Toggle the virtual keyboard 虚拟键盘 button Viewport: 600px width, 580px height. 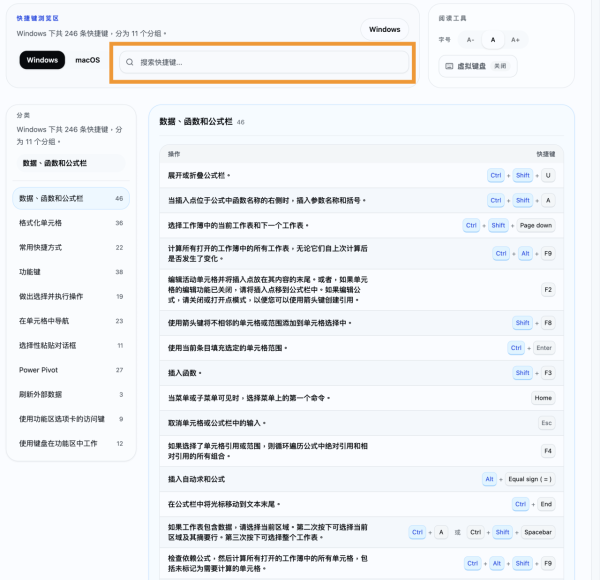(478, 66)
